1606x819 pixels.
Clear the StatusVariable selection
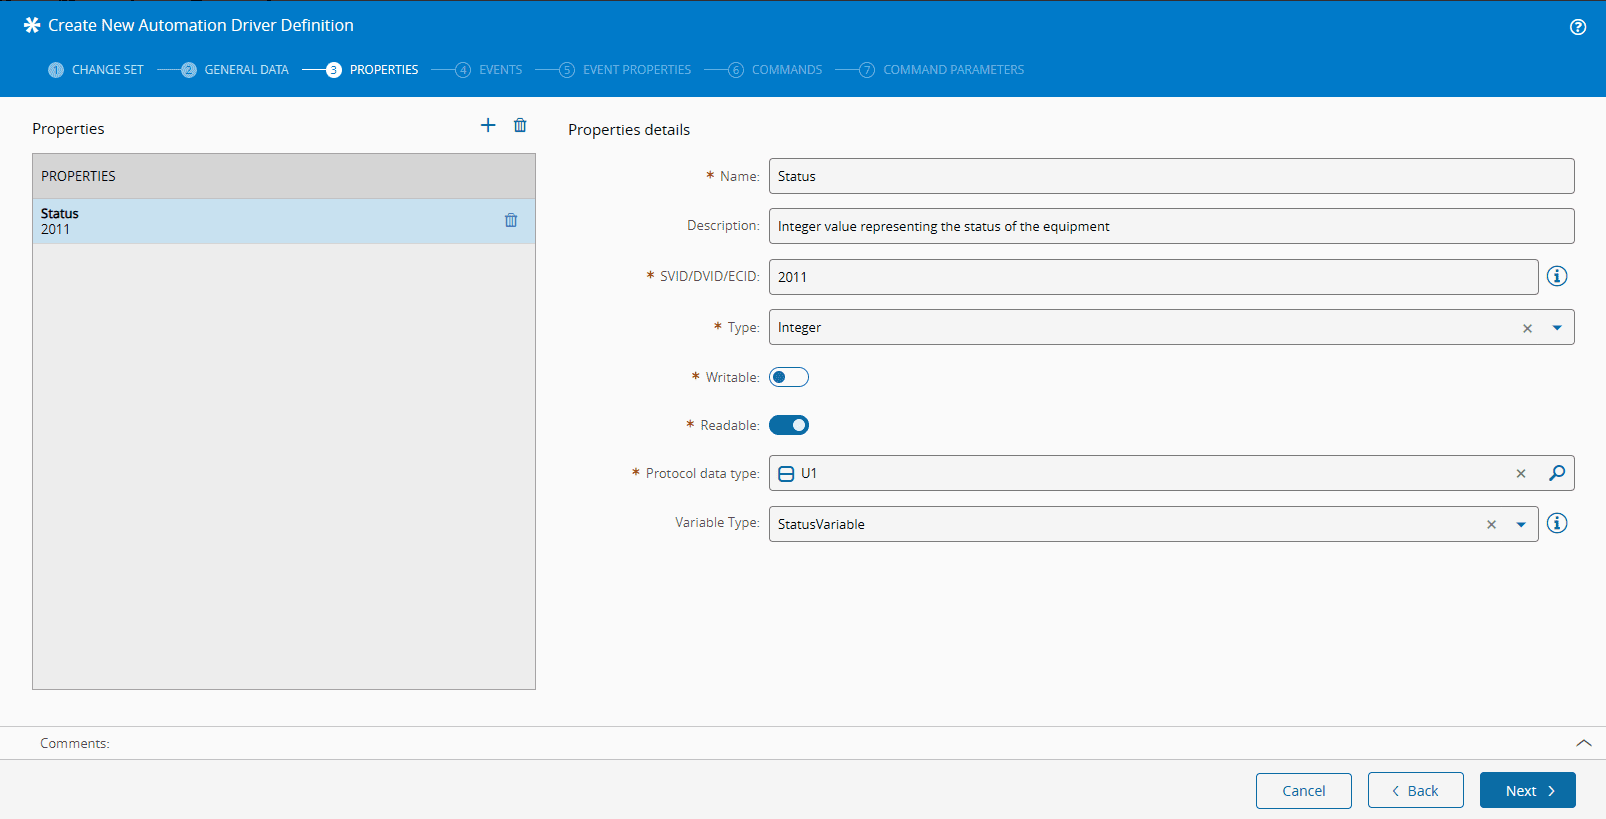click(x=1491, y=524)
